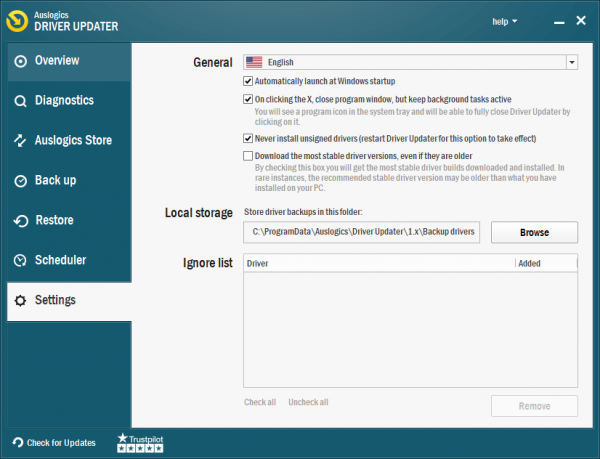600x459 pixels.
Task: Open the Overview tab
Action: coord(69,61)
